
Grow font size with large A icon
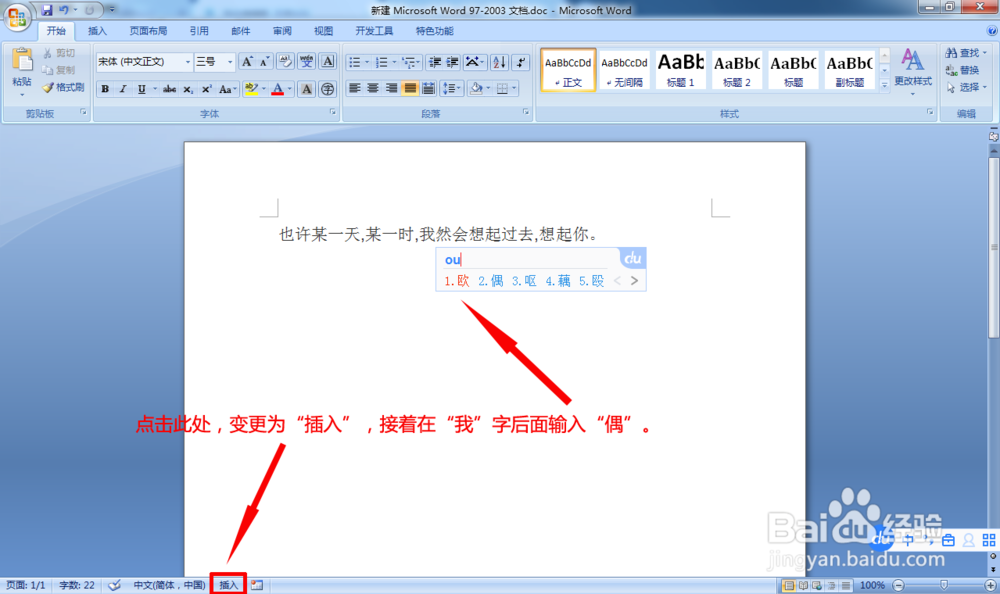click(x=247, y=61)
